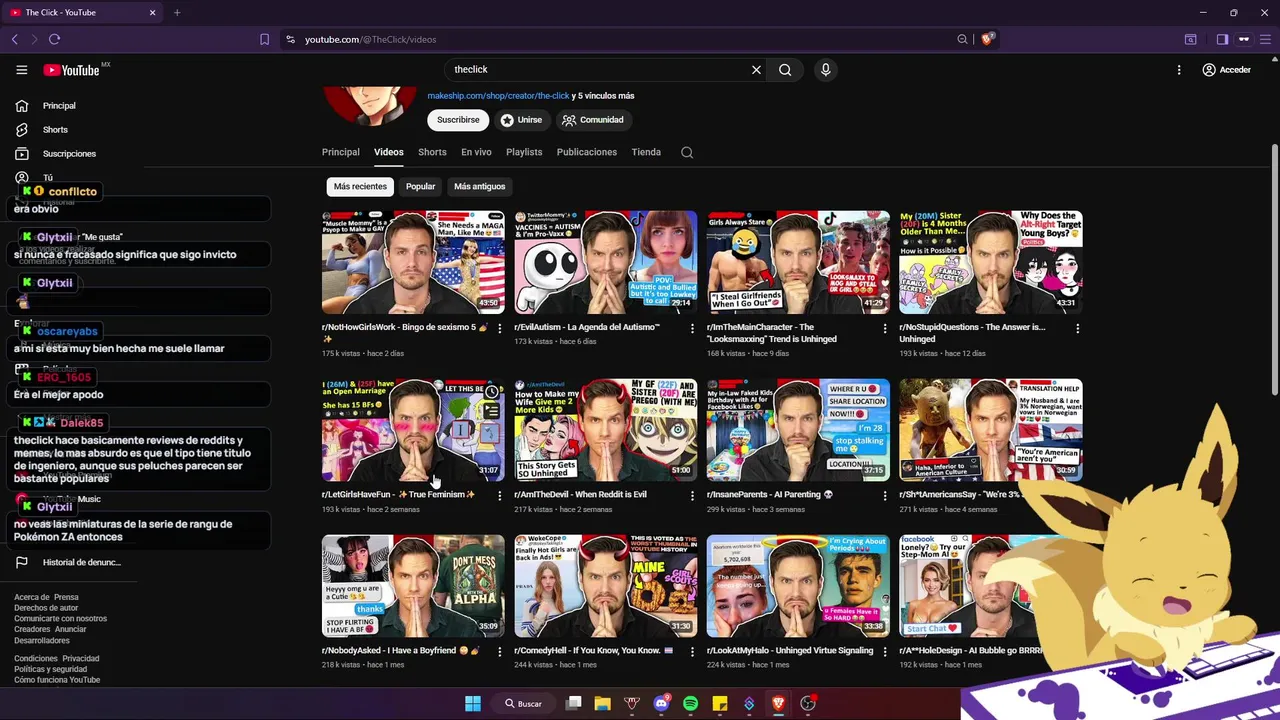Open Spotify from the taskbar
The height and width of the screenshot is (720, 1280).
pos(690,704)
